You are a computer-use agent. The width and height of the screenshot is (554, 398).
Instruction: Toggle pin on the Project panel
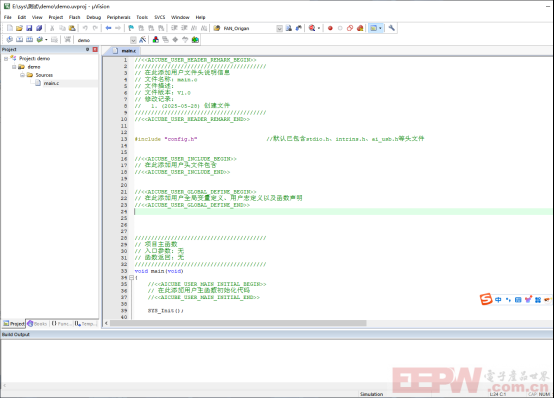87,49
